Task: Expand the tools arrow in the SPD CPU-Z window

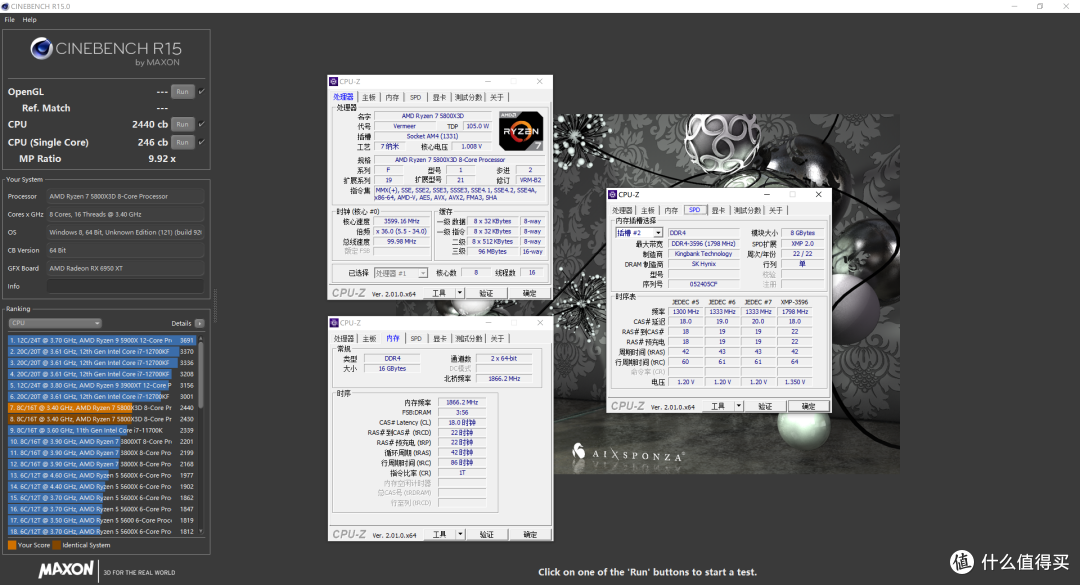Action: point(738,406)
